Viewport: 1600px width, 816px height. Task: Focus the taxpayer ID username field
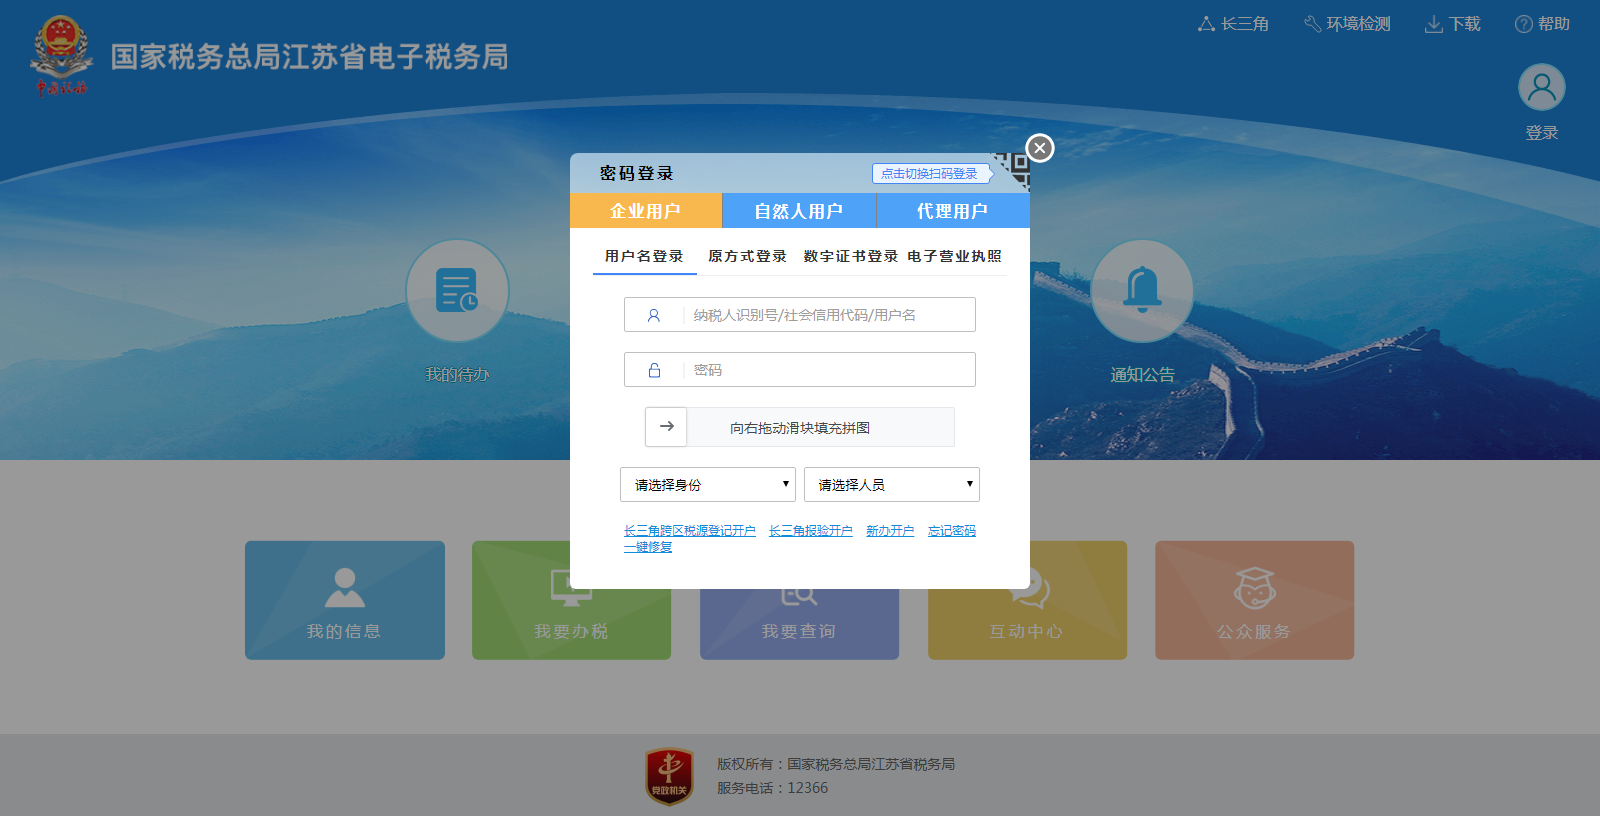click(800, 315)
